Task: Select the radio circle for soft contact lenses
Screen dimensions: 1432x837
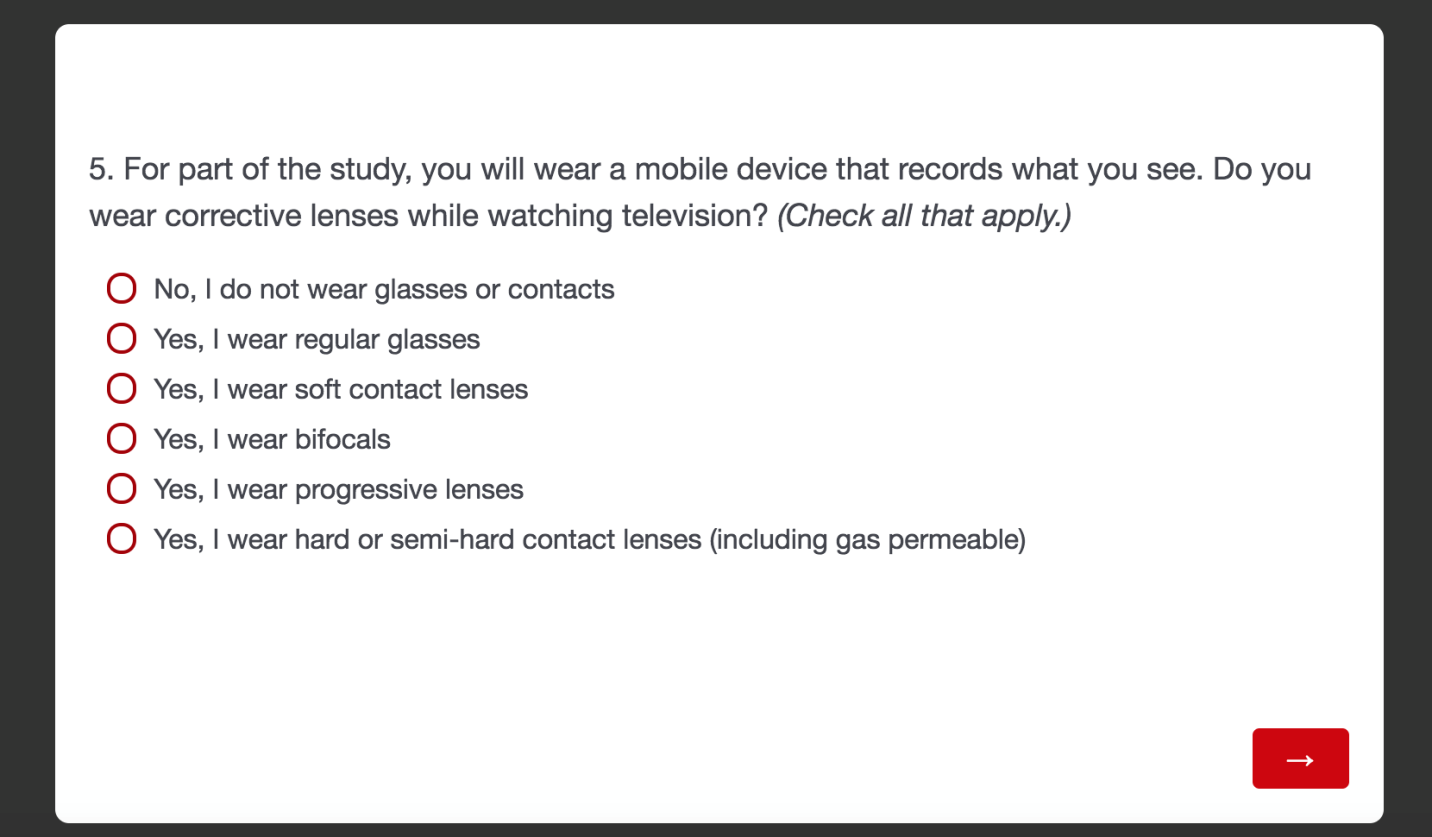Action: pyautogui.click(x=121, y=389)
